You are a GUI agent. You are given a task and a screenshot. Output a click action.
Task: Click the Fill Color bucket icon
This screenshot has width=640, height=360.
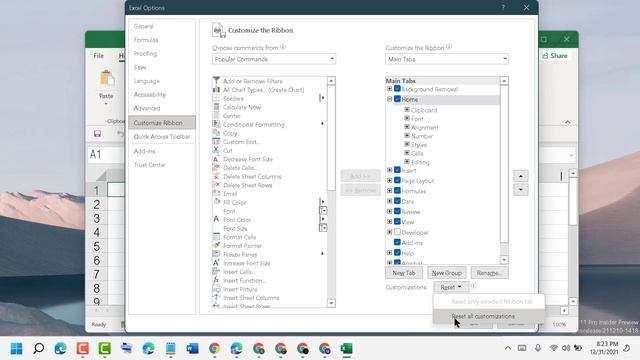(216, 202)
